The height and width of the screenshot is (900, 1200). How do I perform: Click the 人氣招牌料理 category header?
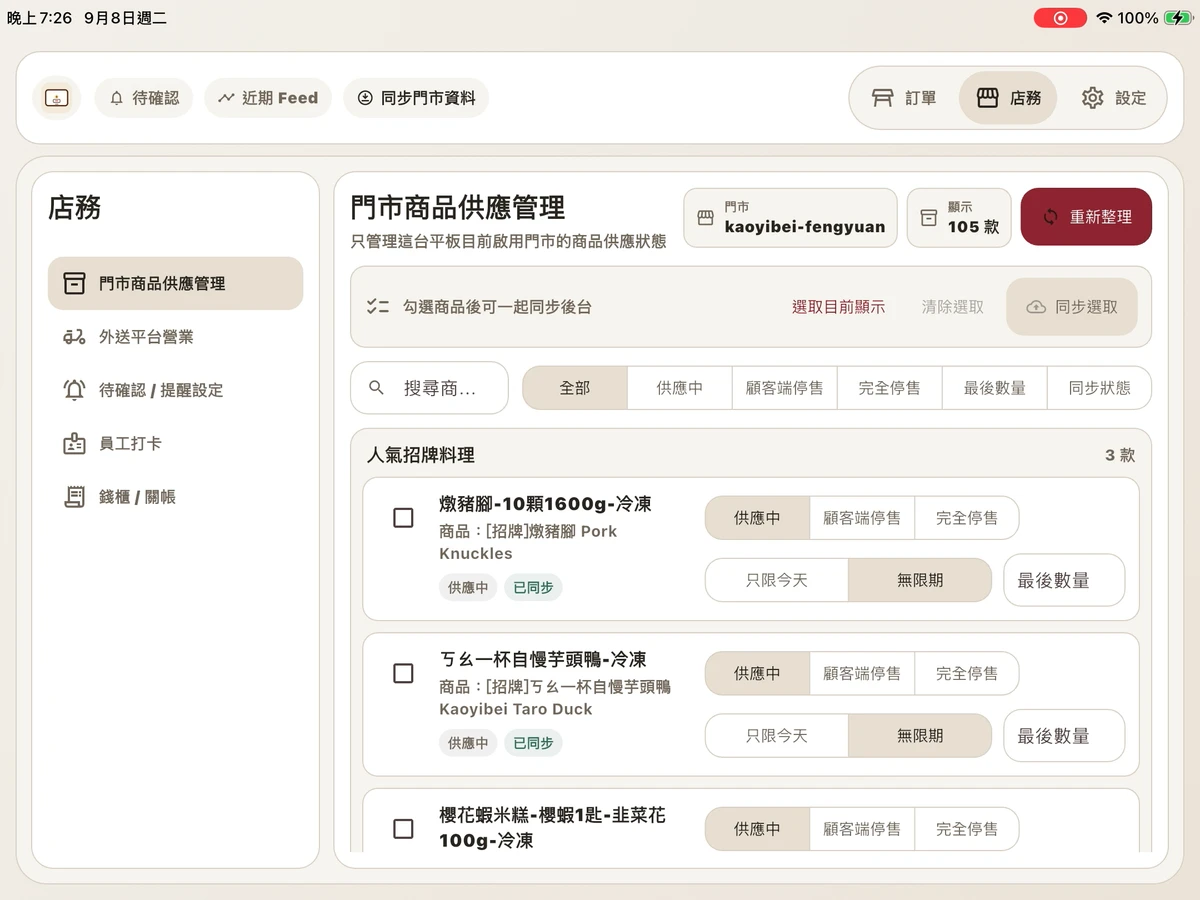point(420,455)
